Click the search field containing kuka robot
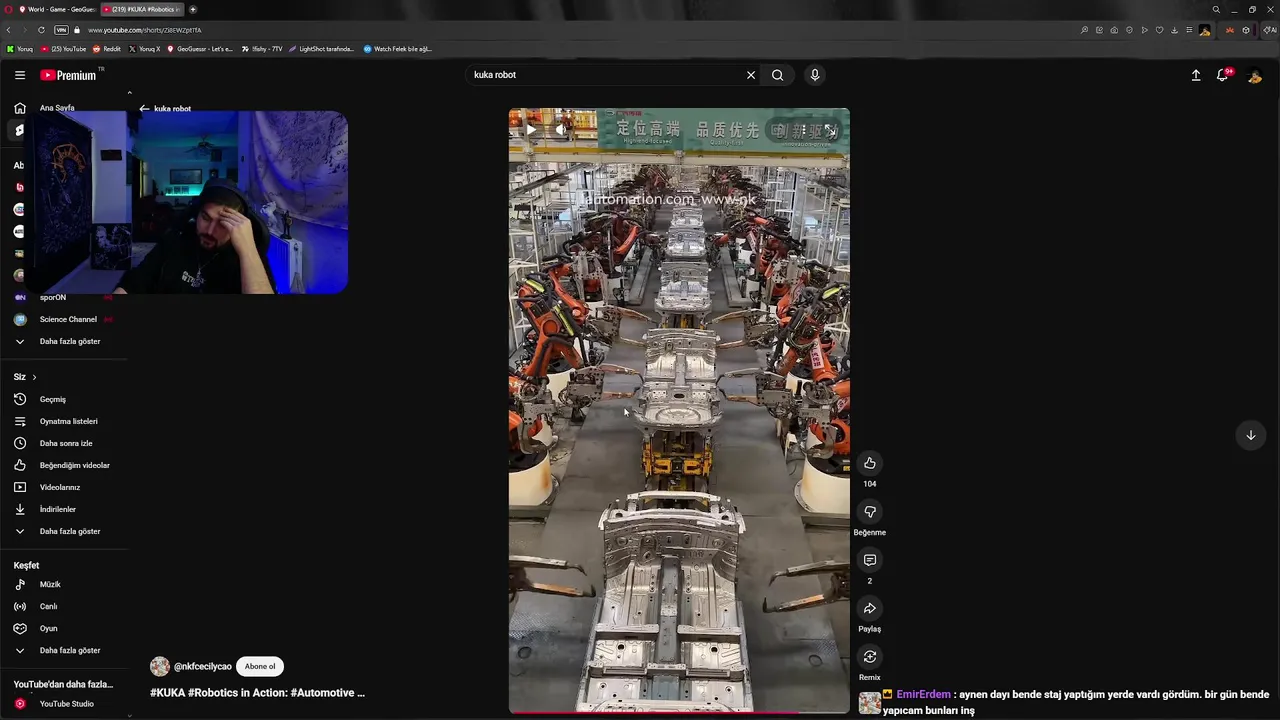Viewport: 1280px width, 720px height. 605,75
